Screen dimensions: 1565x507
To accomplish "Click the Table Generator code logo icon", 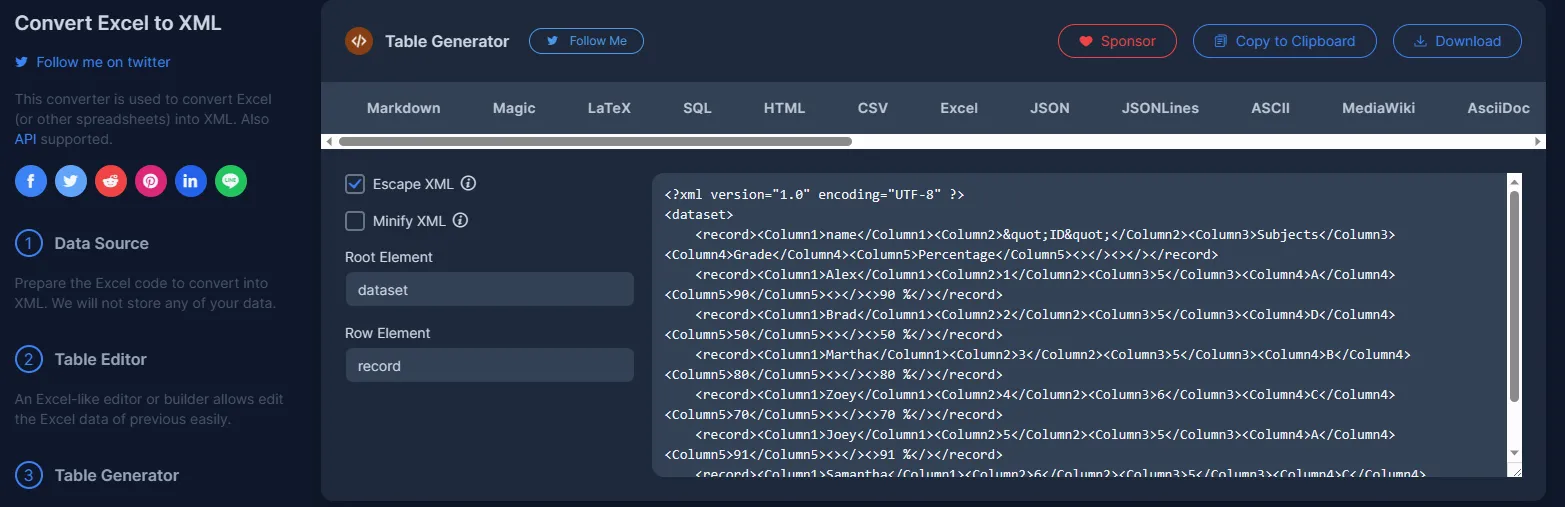I will pyautogui.click(x=359, y=41).
